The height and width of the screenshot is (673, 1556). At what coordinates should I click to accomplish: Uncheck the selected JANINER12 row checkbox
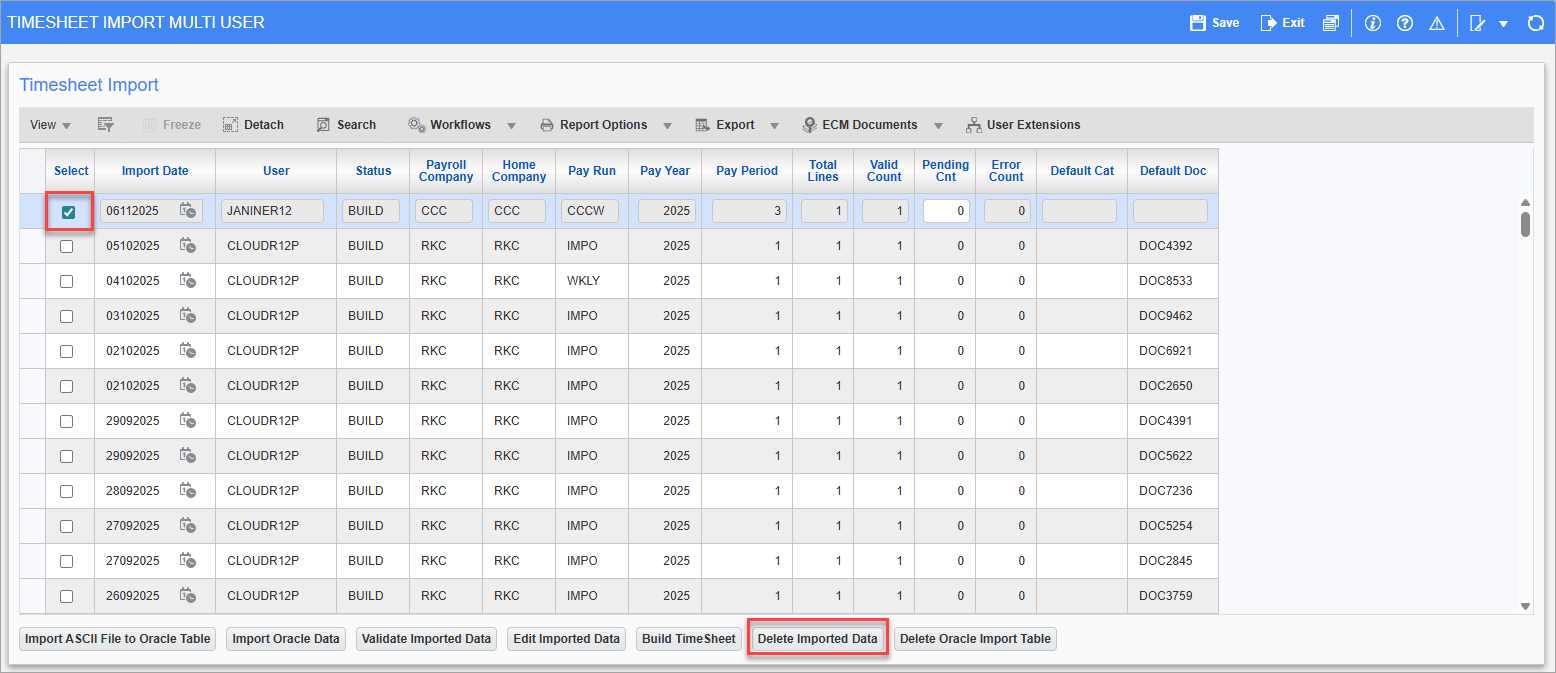[x=69, y=211]
